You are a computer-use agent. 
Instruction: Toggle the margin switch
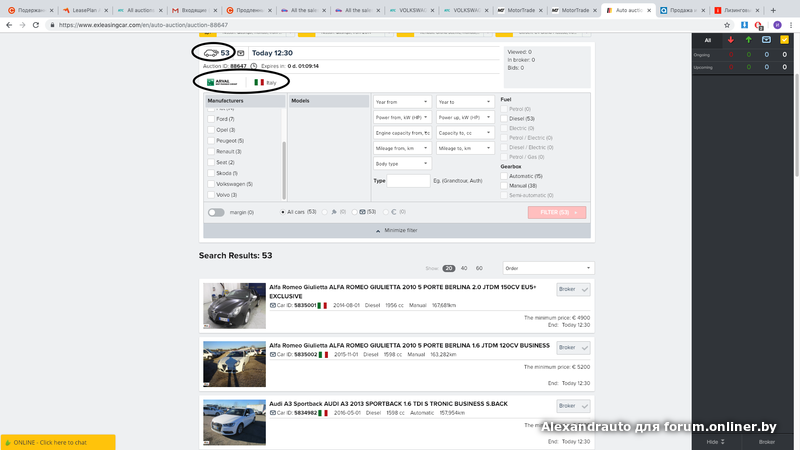pos(216,212)
